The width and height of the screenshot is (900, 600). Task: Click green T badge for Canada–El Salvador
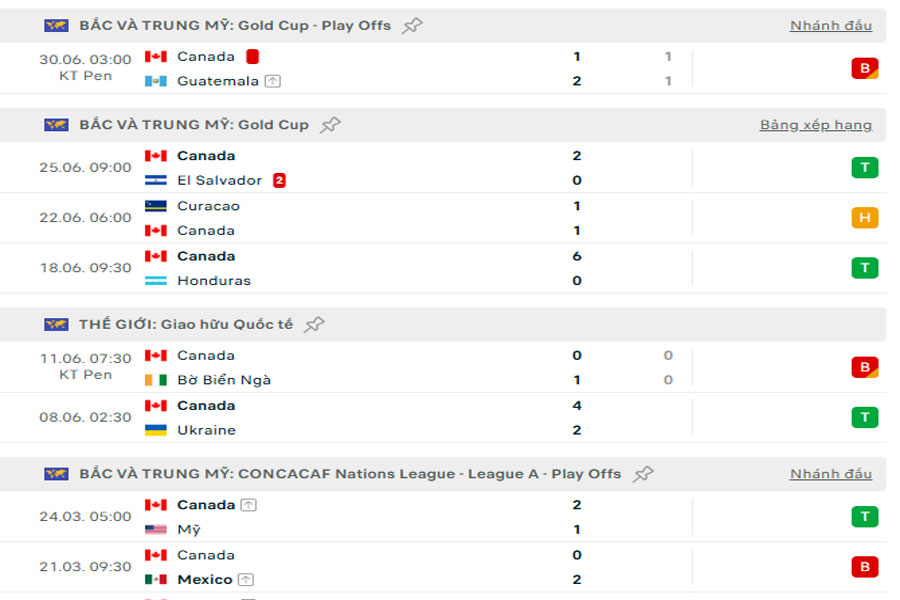[x=864, y=168]
